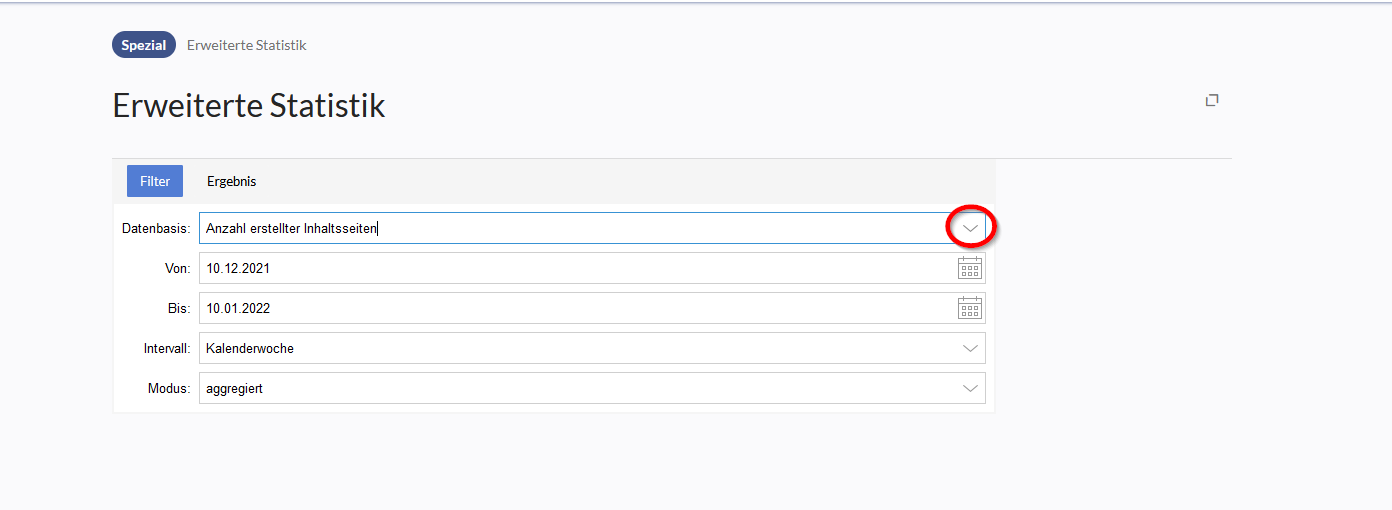
Task: Click the Modus label
Action: tap(170, 388)
